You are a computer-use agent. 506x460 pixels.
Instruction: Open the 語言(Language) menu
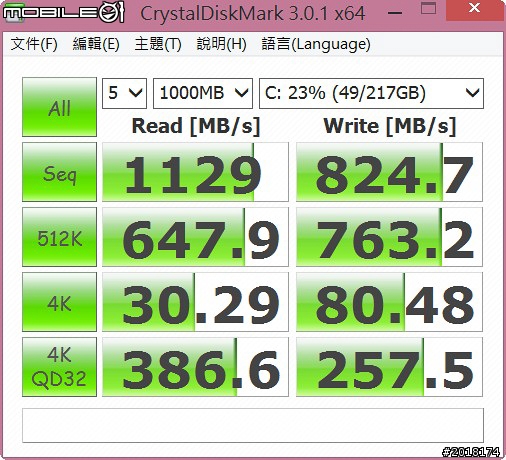coord(316,44)
